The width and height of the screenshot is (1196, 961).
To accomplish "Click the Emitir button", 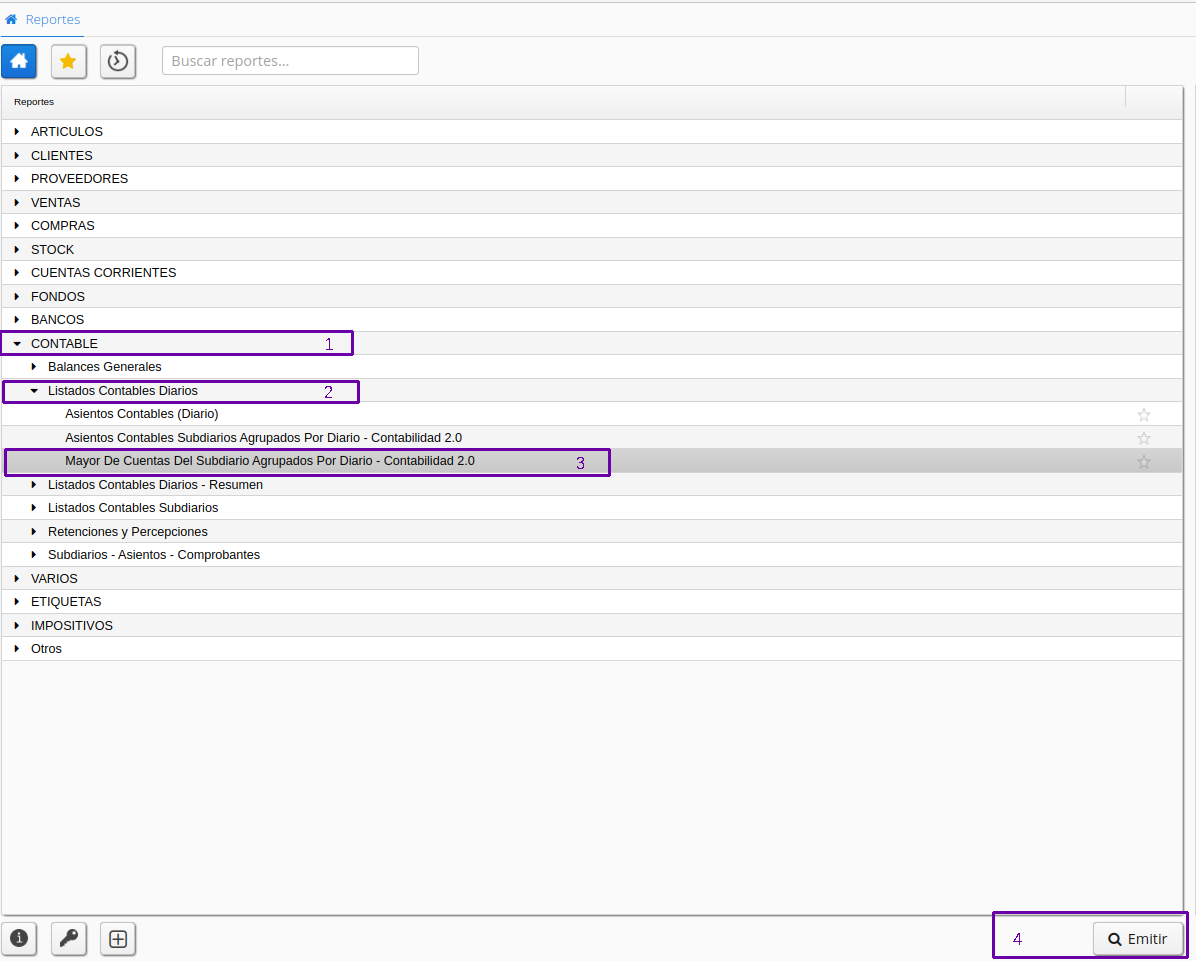I will [1137, 939].
